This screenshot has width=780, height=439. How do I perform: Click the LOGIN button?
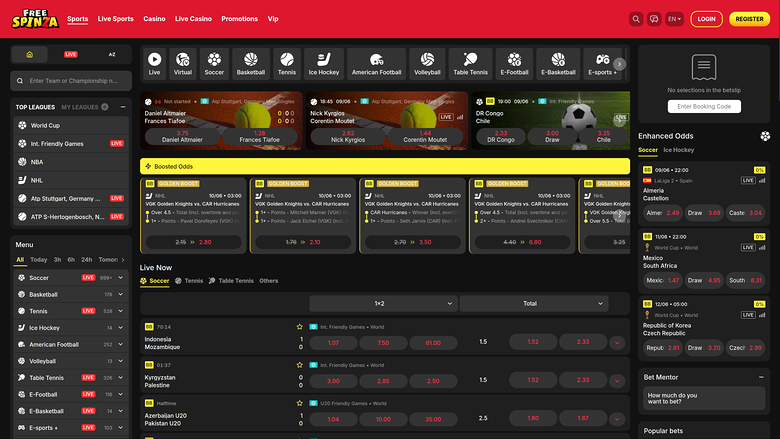click(706, 19)
